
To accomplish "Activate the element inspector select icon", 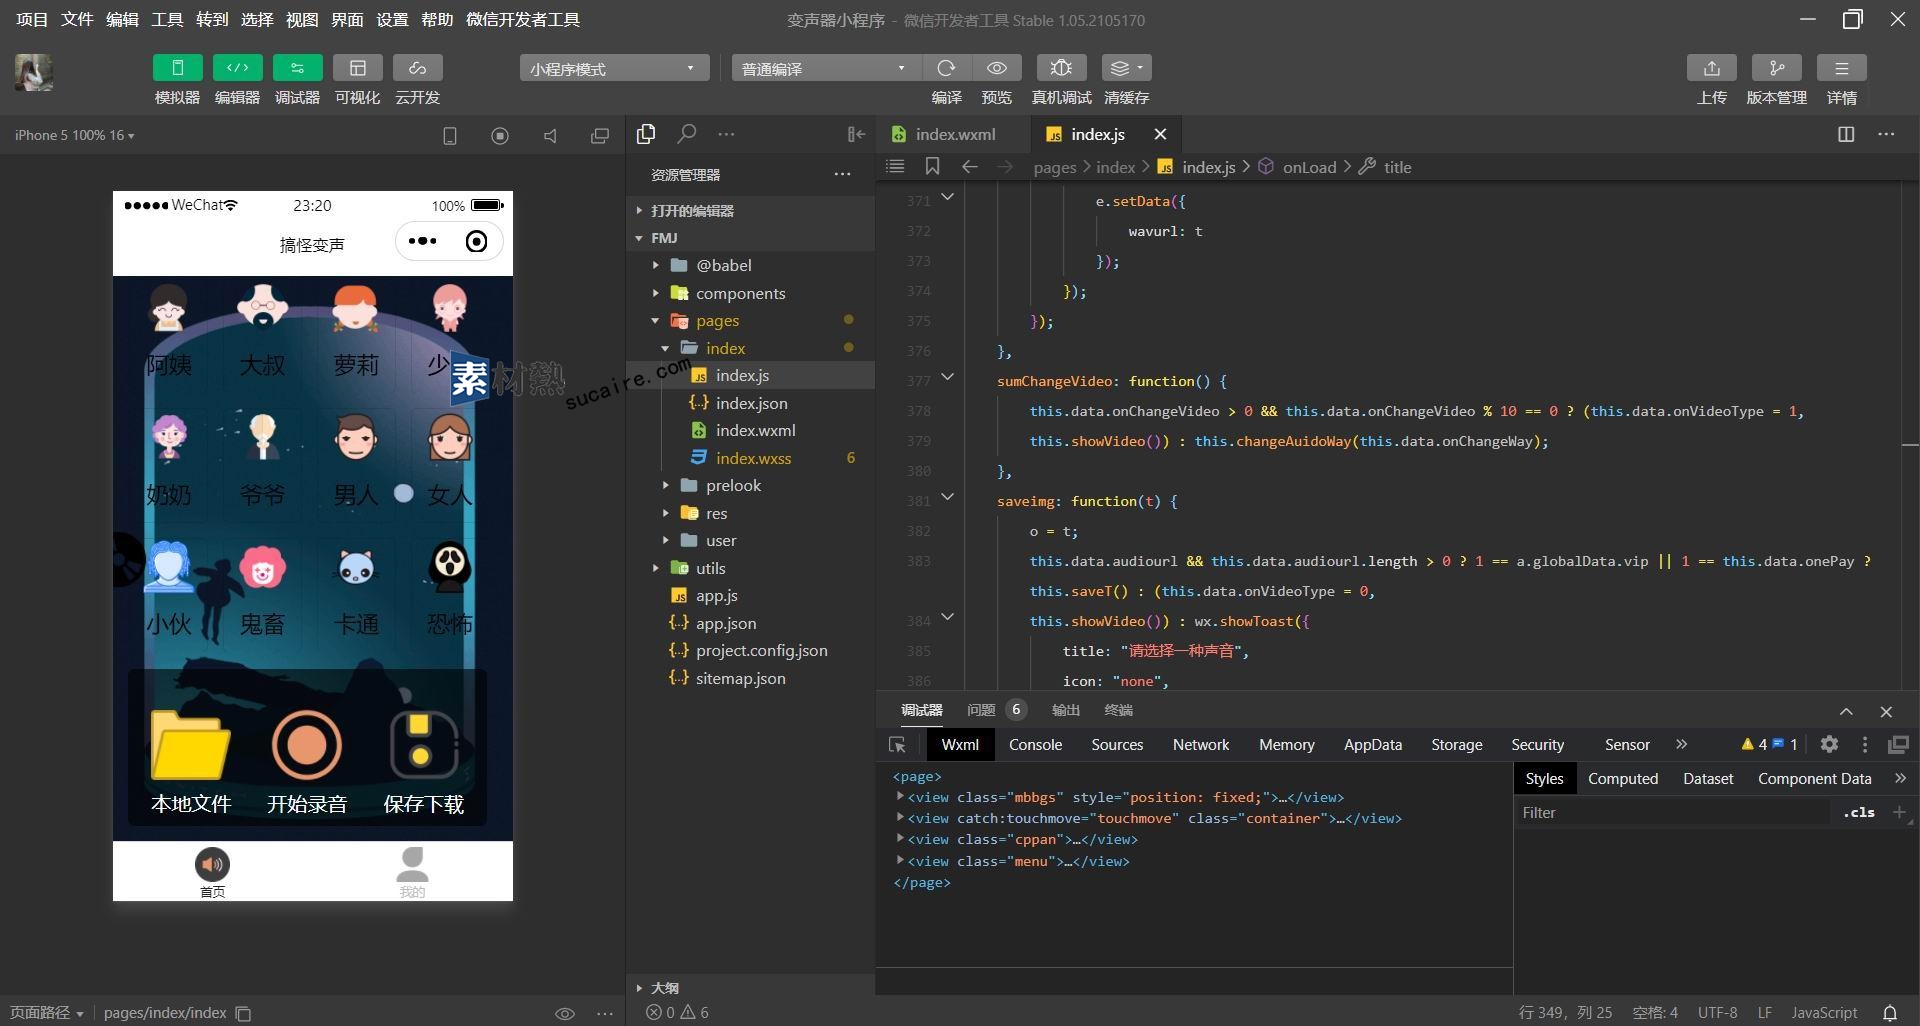I will click(897, 744).
